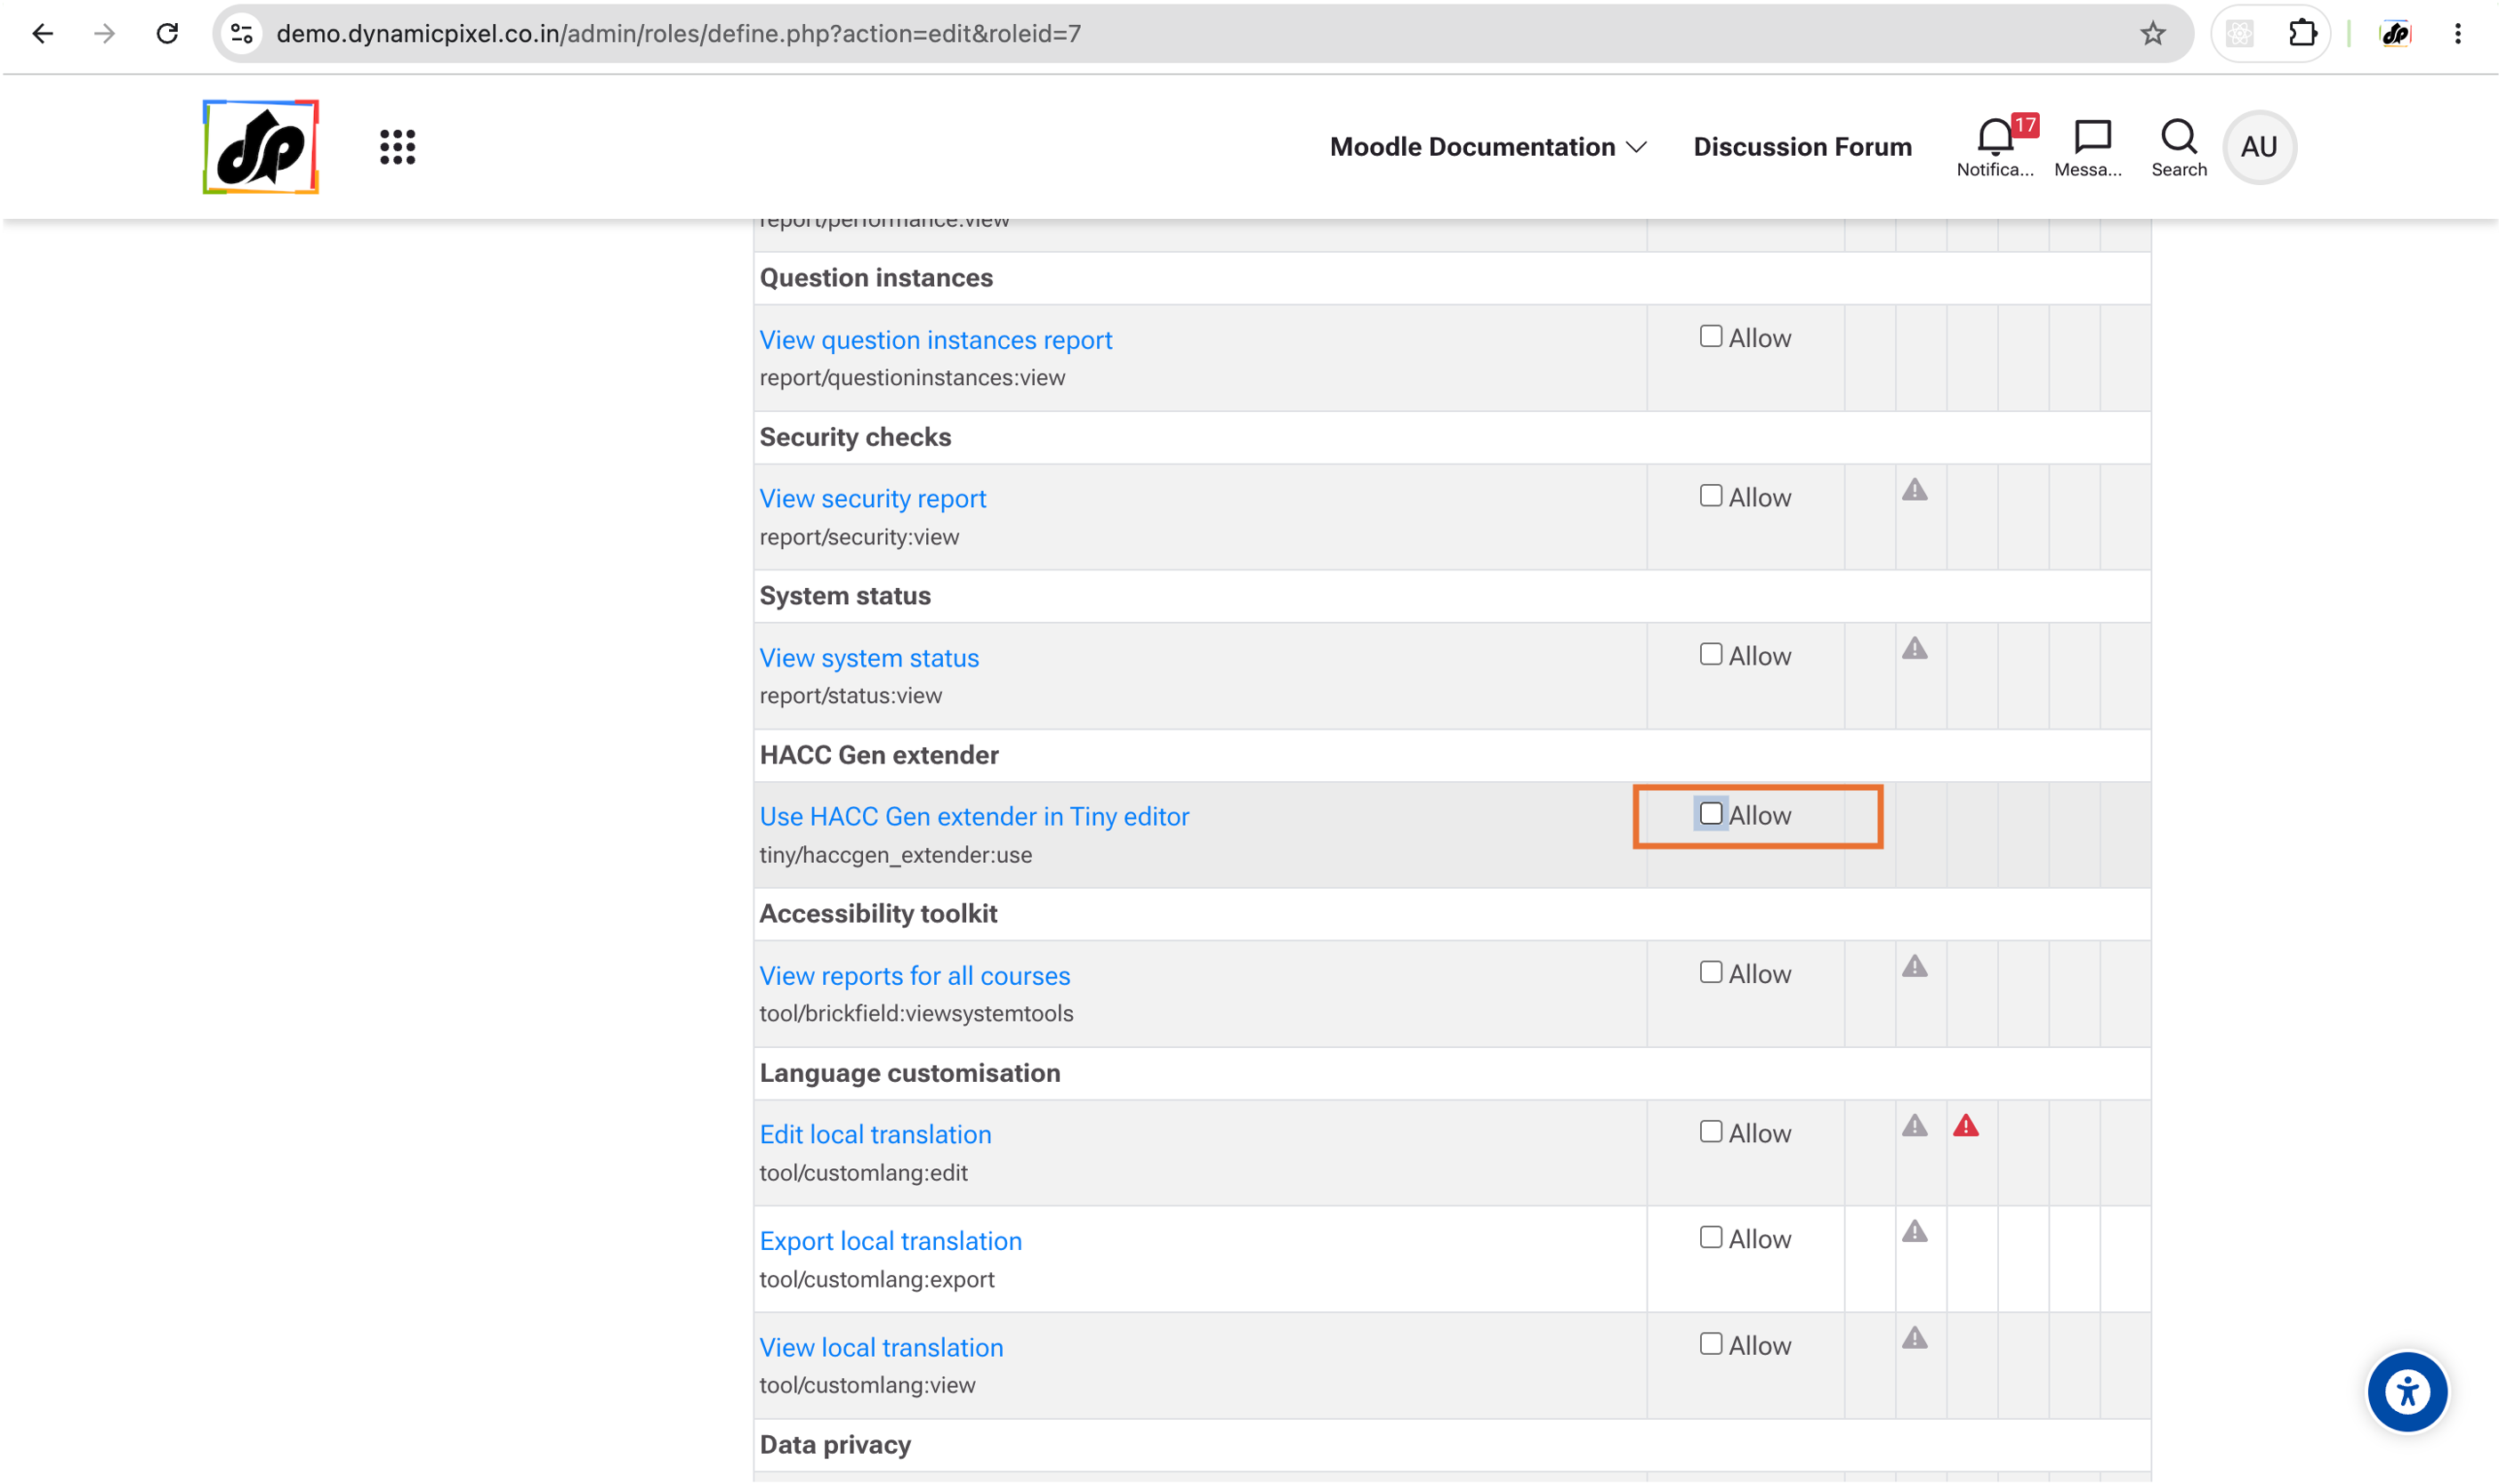
Task: Click grey risk icon for Edit local translation
Action: 1914,1126
